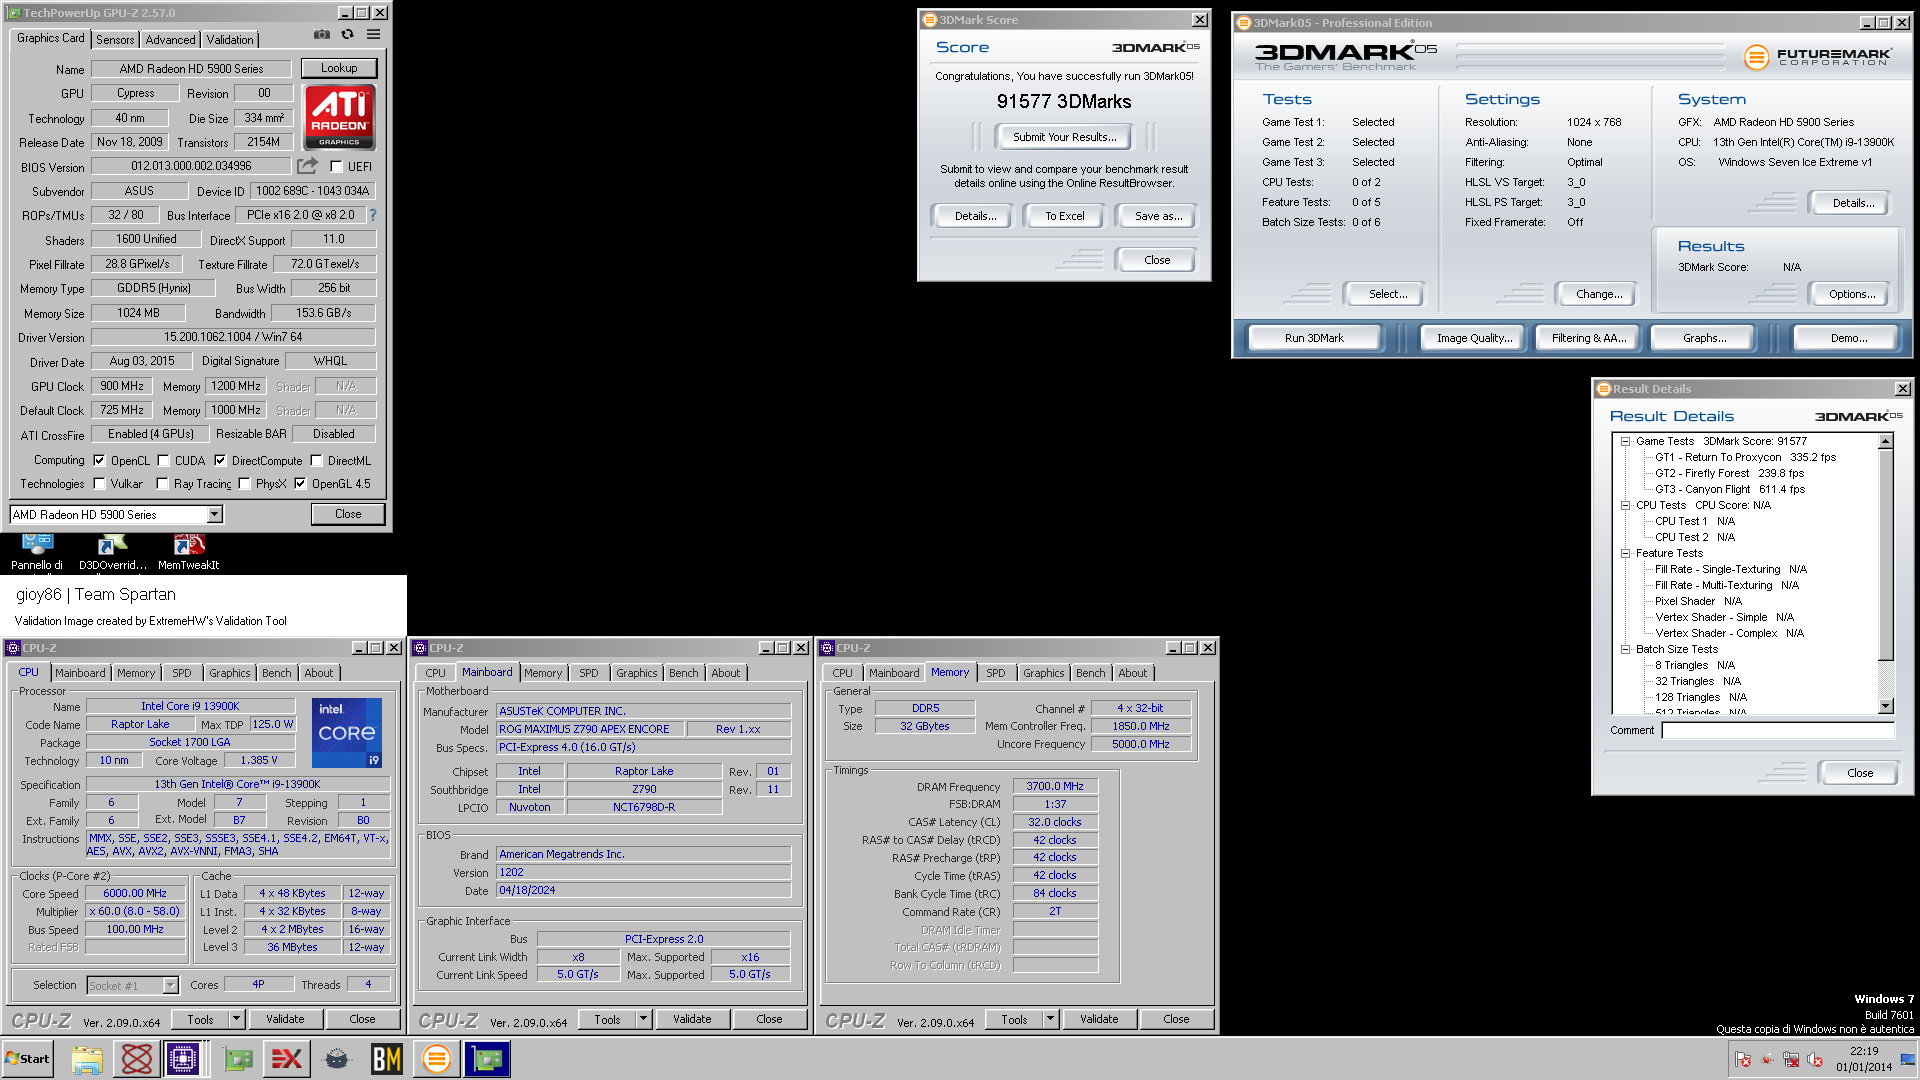Click Validate in the CPU-Z Memory window
Screen dimensions: 1920x1080
pos(1099,1019)
